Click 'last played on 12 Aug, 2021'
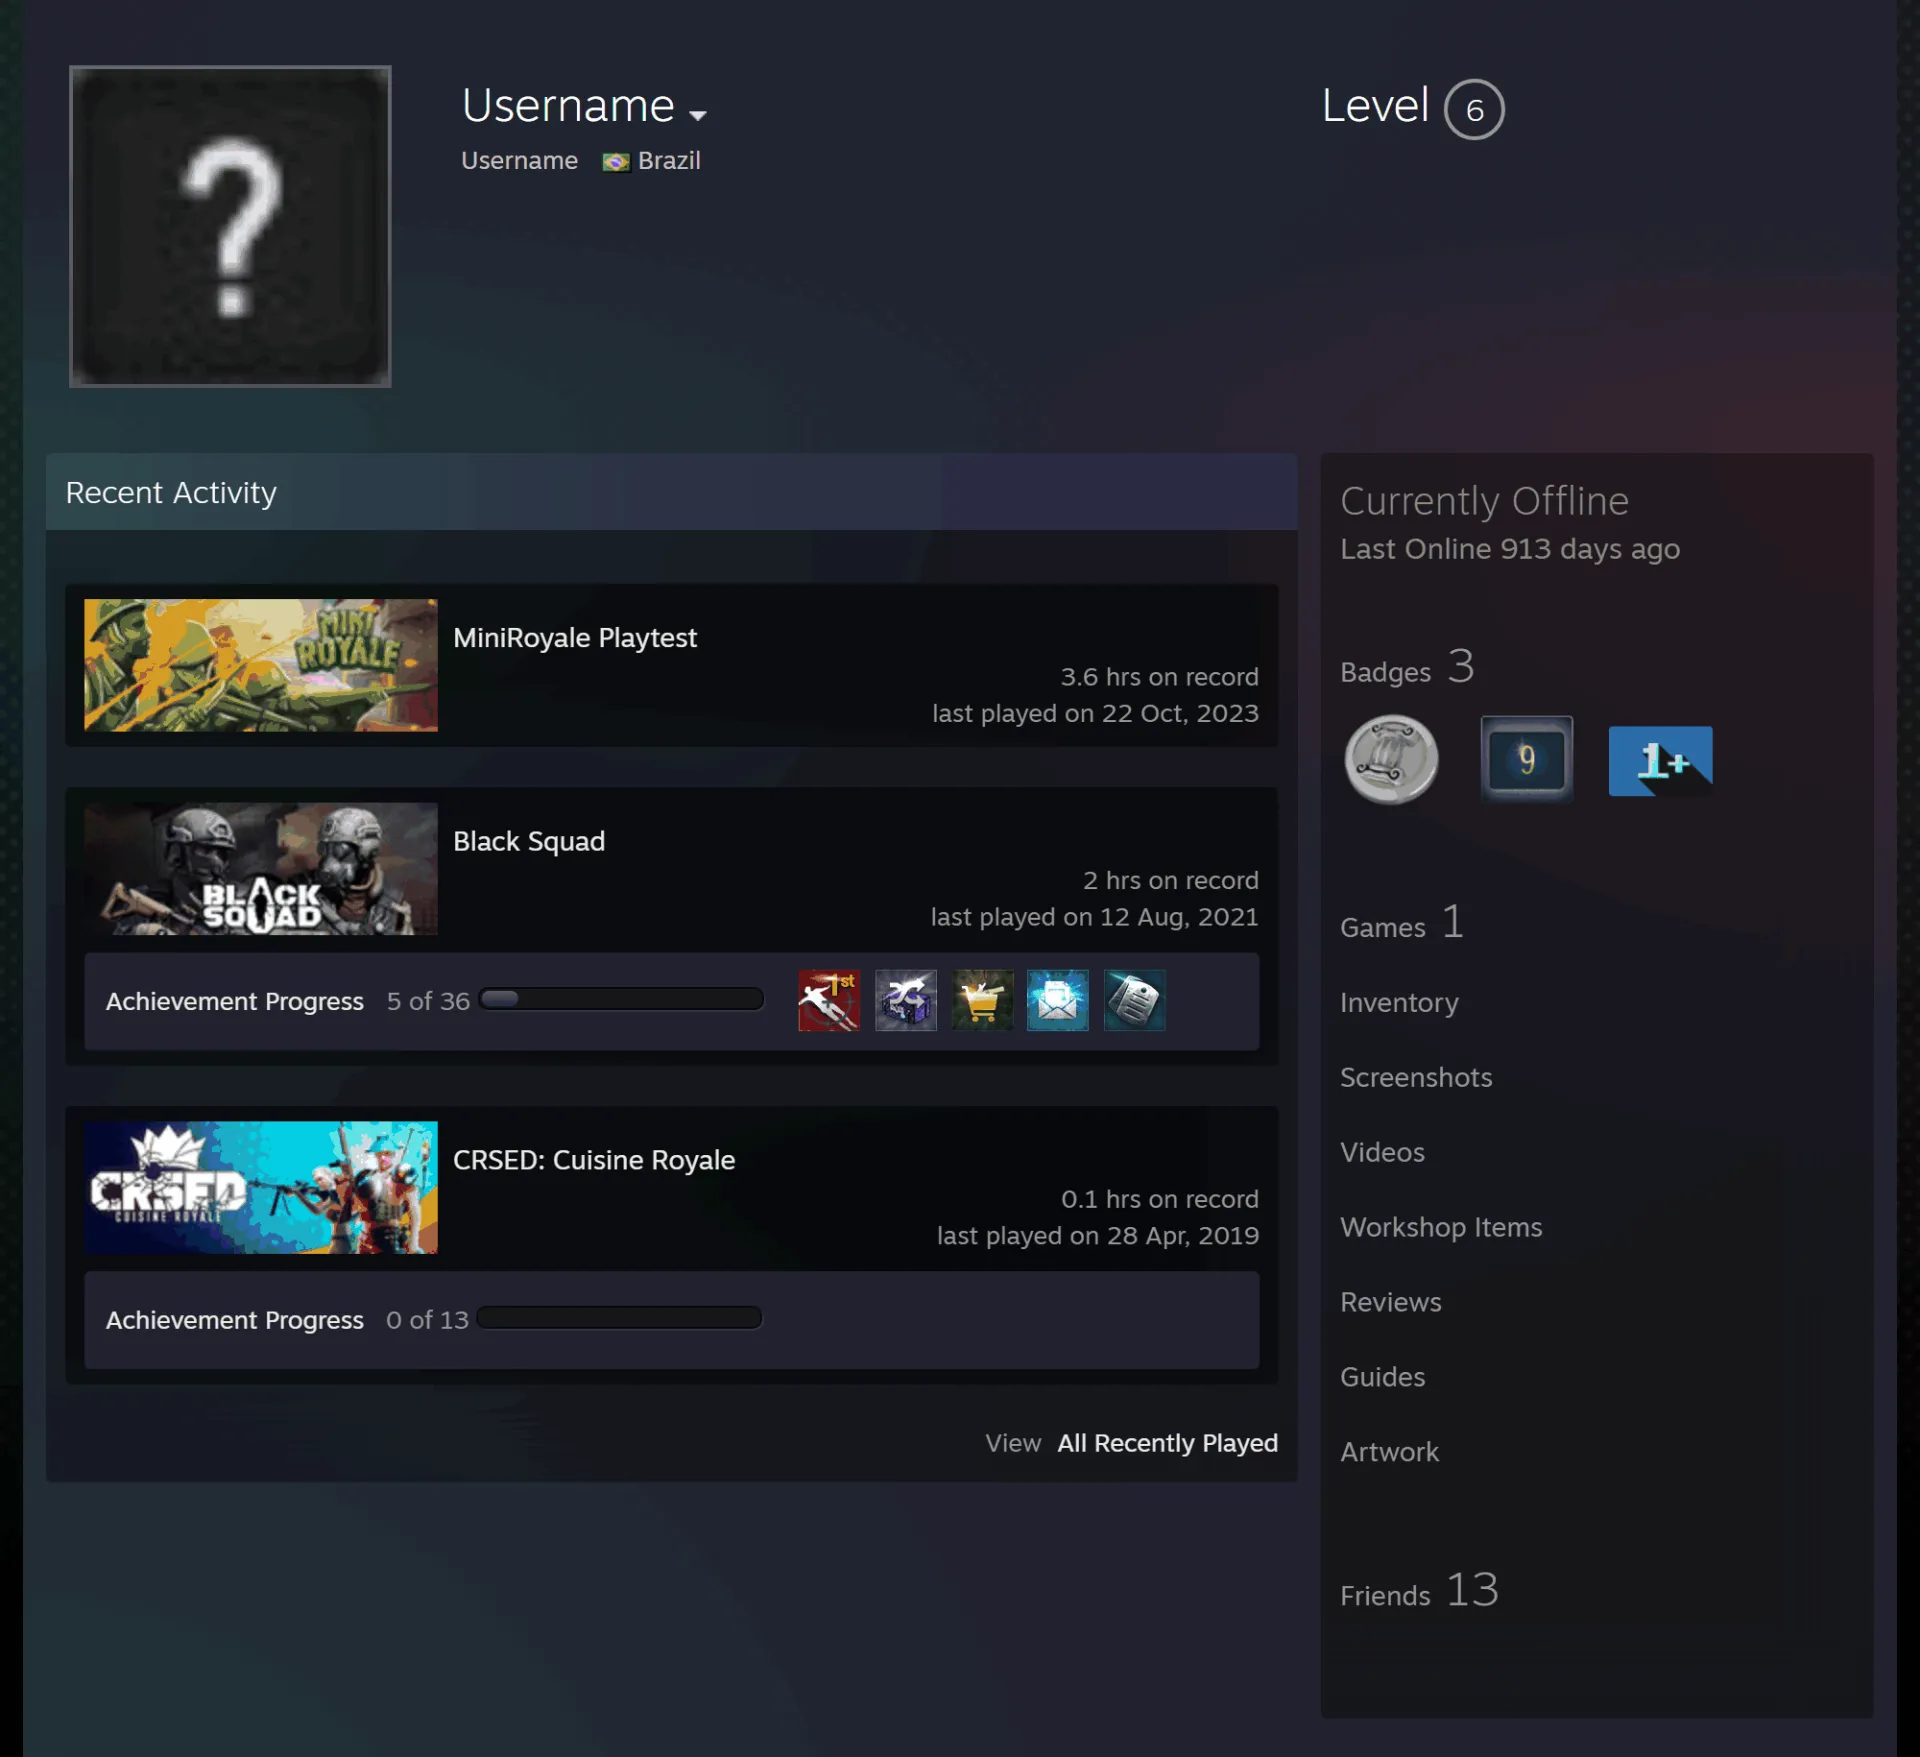Viewport: 1920px width, 1757px height. pos(1094,917)
